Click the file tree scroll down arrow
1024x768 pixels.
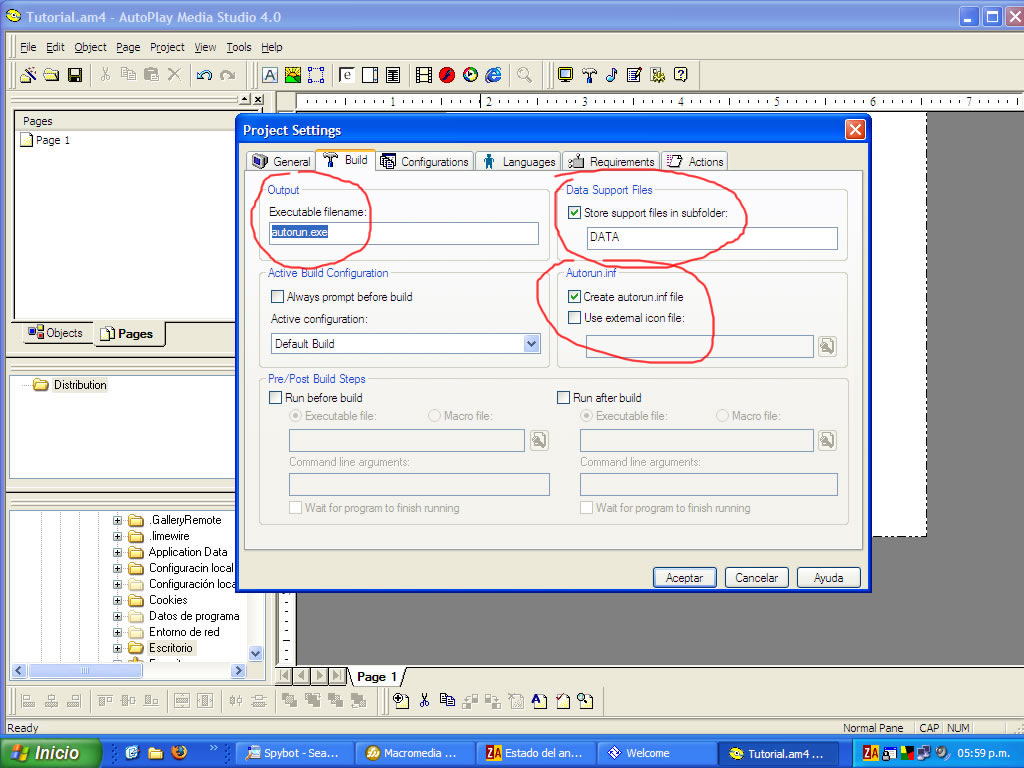point(255,653)
